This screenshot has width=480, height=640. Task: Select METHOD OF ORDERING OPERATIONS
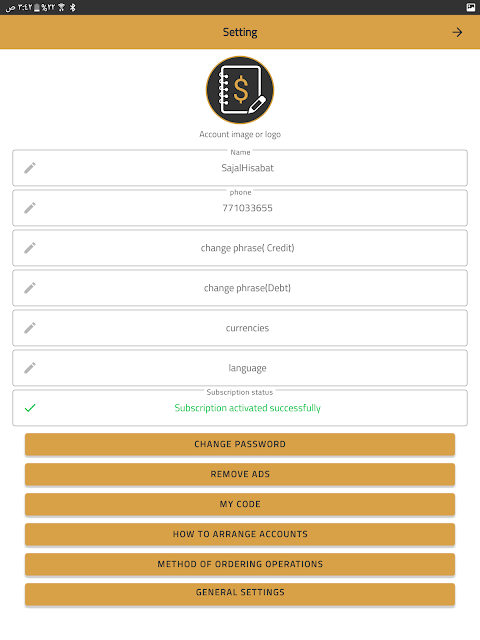(240, 564)
